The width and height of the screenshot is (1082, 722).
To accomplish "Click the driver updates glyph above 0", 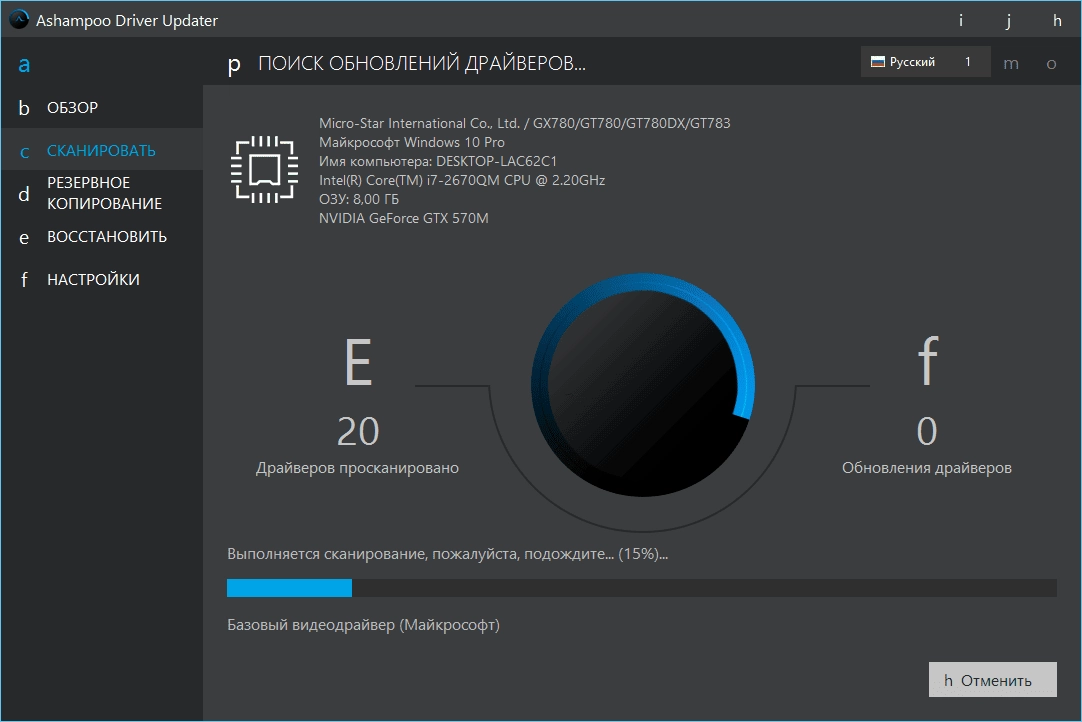I will [x=927, y=360].
